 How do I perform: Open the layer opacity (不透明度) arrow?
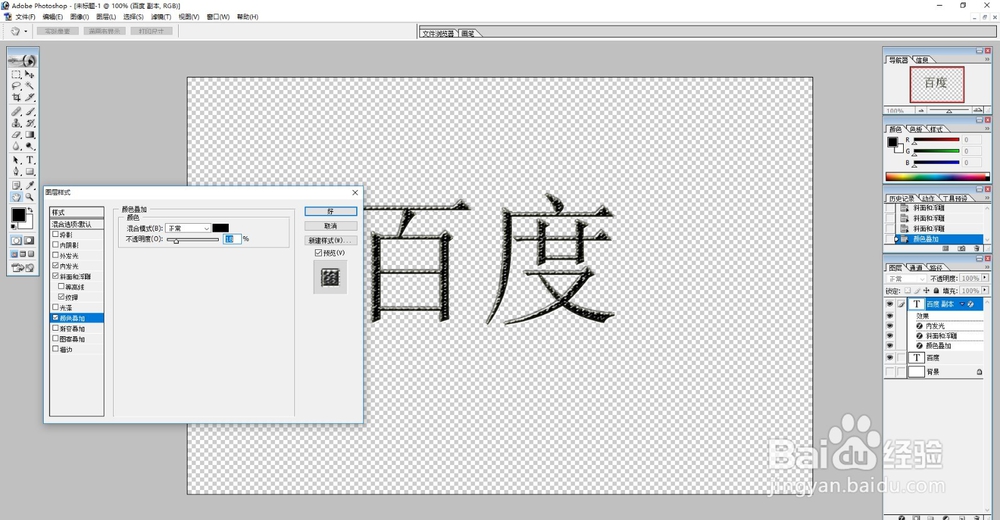point(985,278)
